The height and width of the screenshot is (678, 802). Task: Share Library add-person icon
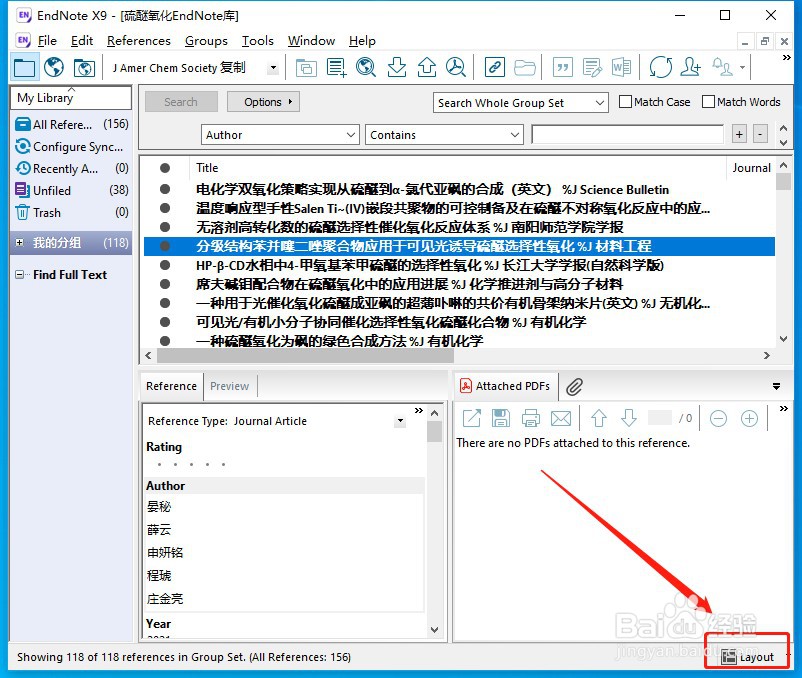(x=690, y=67)
